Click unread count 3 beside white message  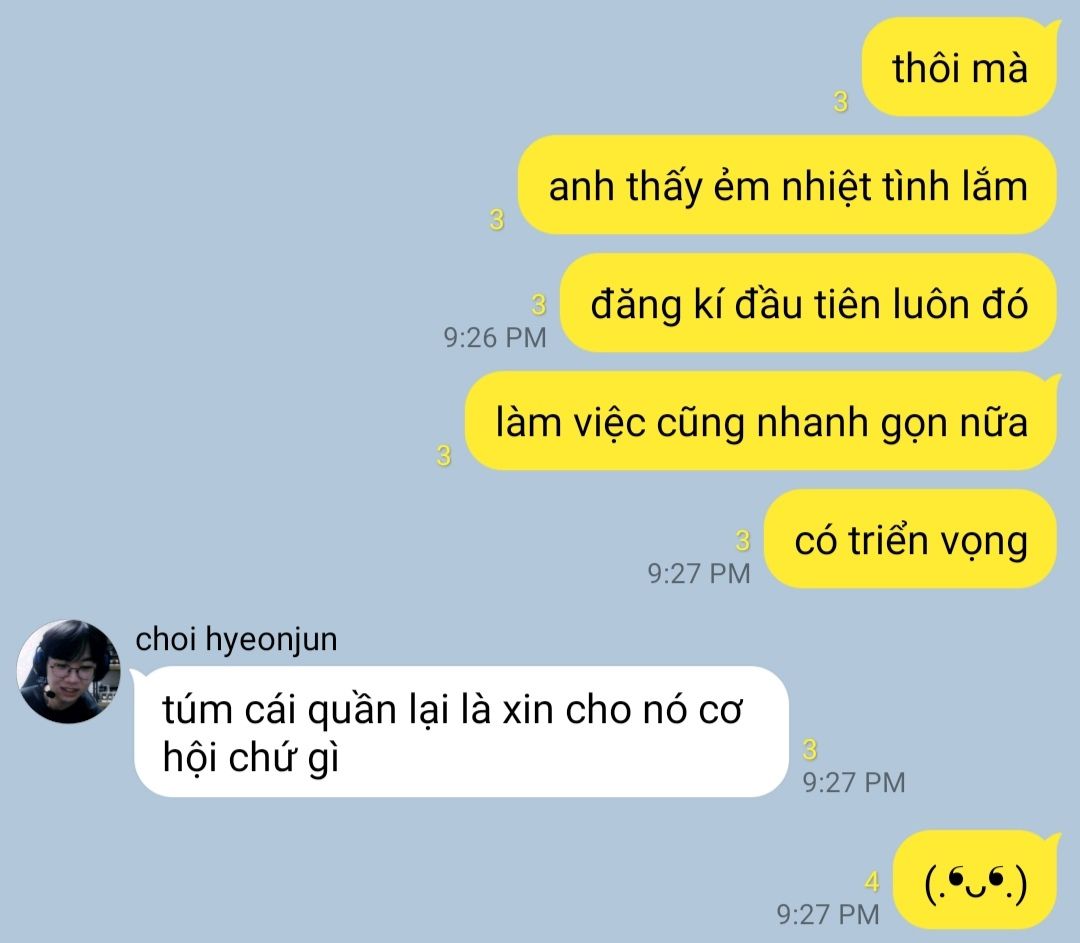click(x=810, y=749)
